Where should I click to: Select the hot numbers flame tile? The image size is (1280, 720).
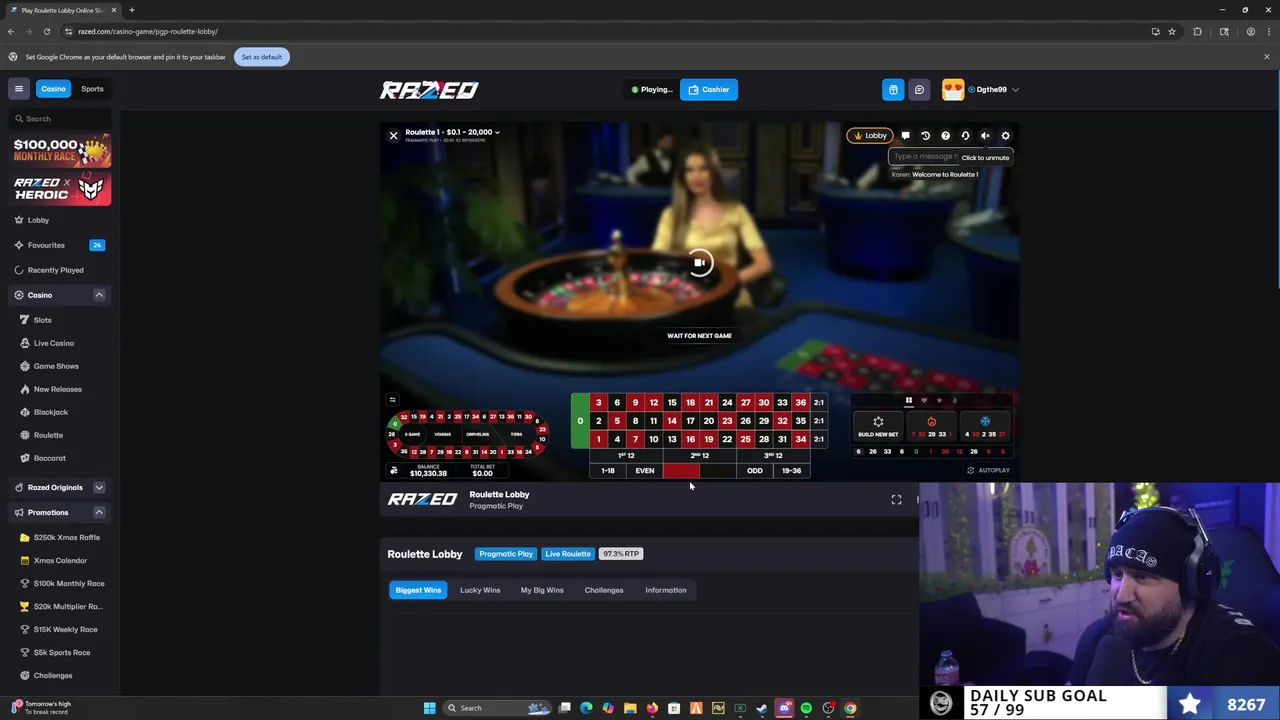pos(931,426)
